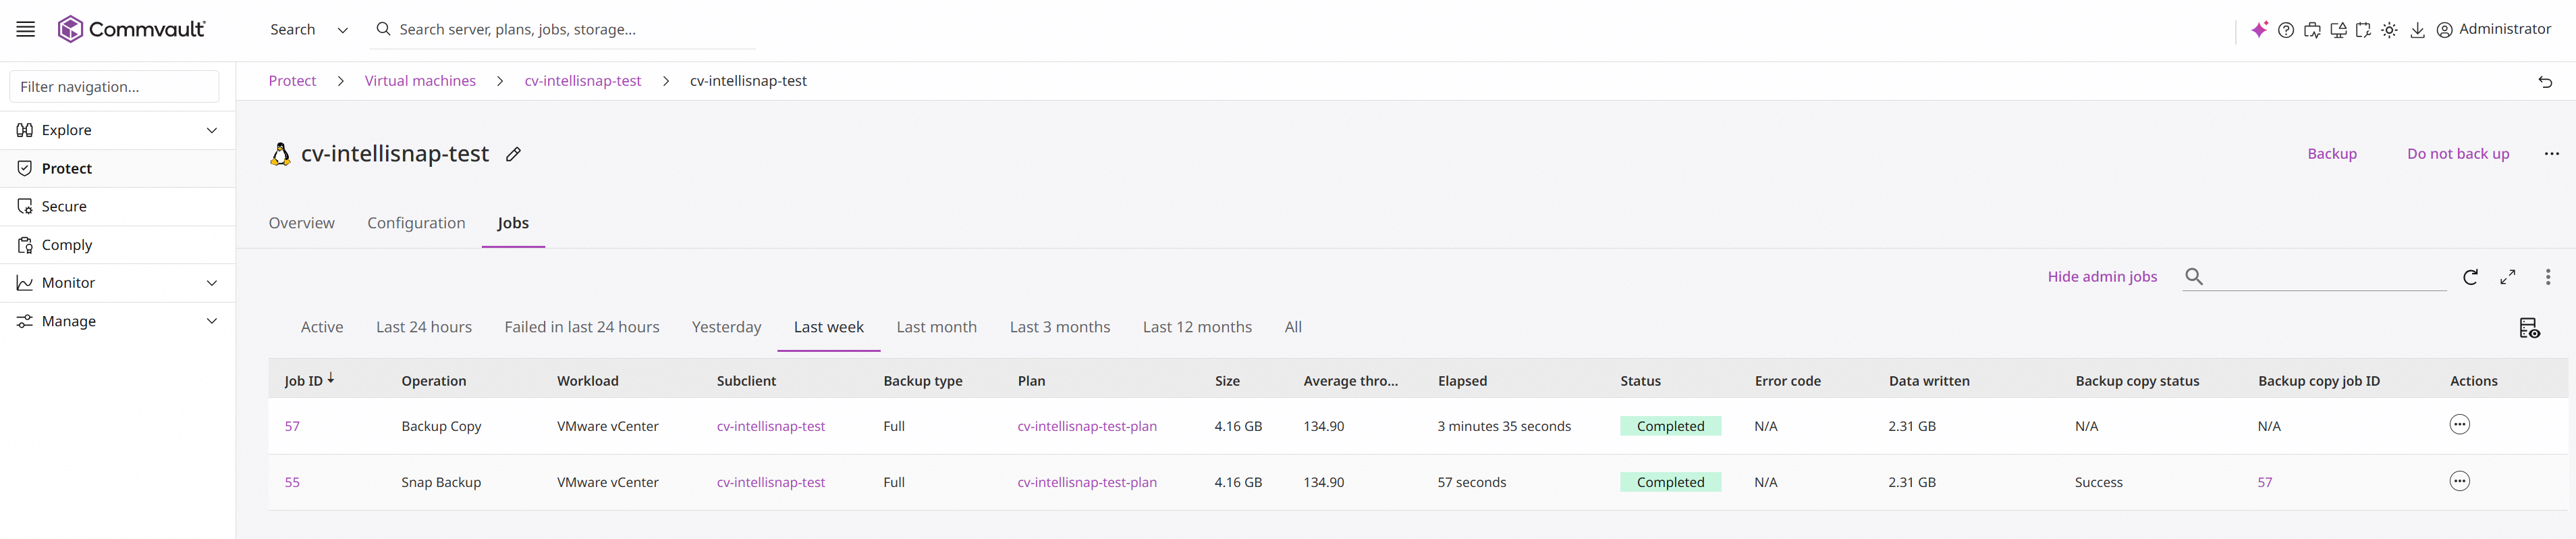Click the Filter navigation input field
This screenshot has height=539, width=2576.
coord(114,87)
